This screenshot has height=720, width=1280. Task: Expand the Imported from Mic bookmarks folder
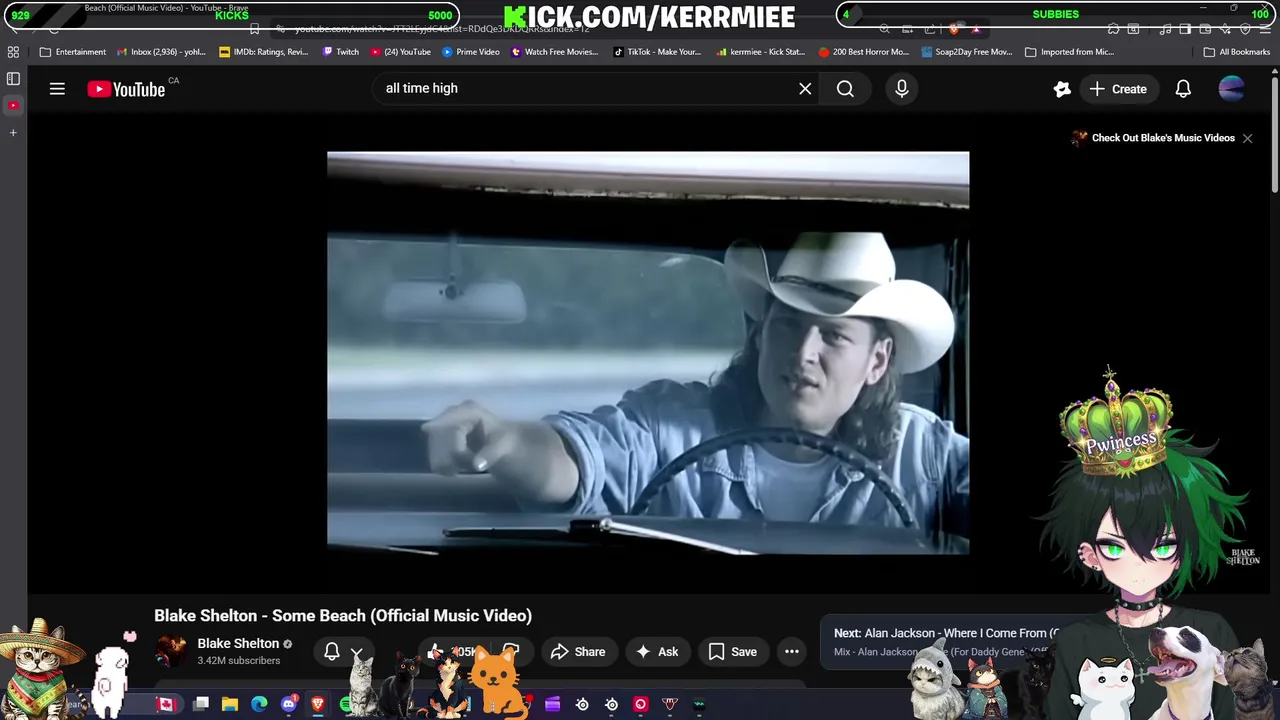1069,52
